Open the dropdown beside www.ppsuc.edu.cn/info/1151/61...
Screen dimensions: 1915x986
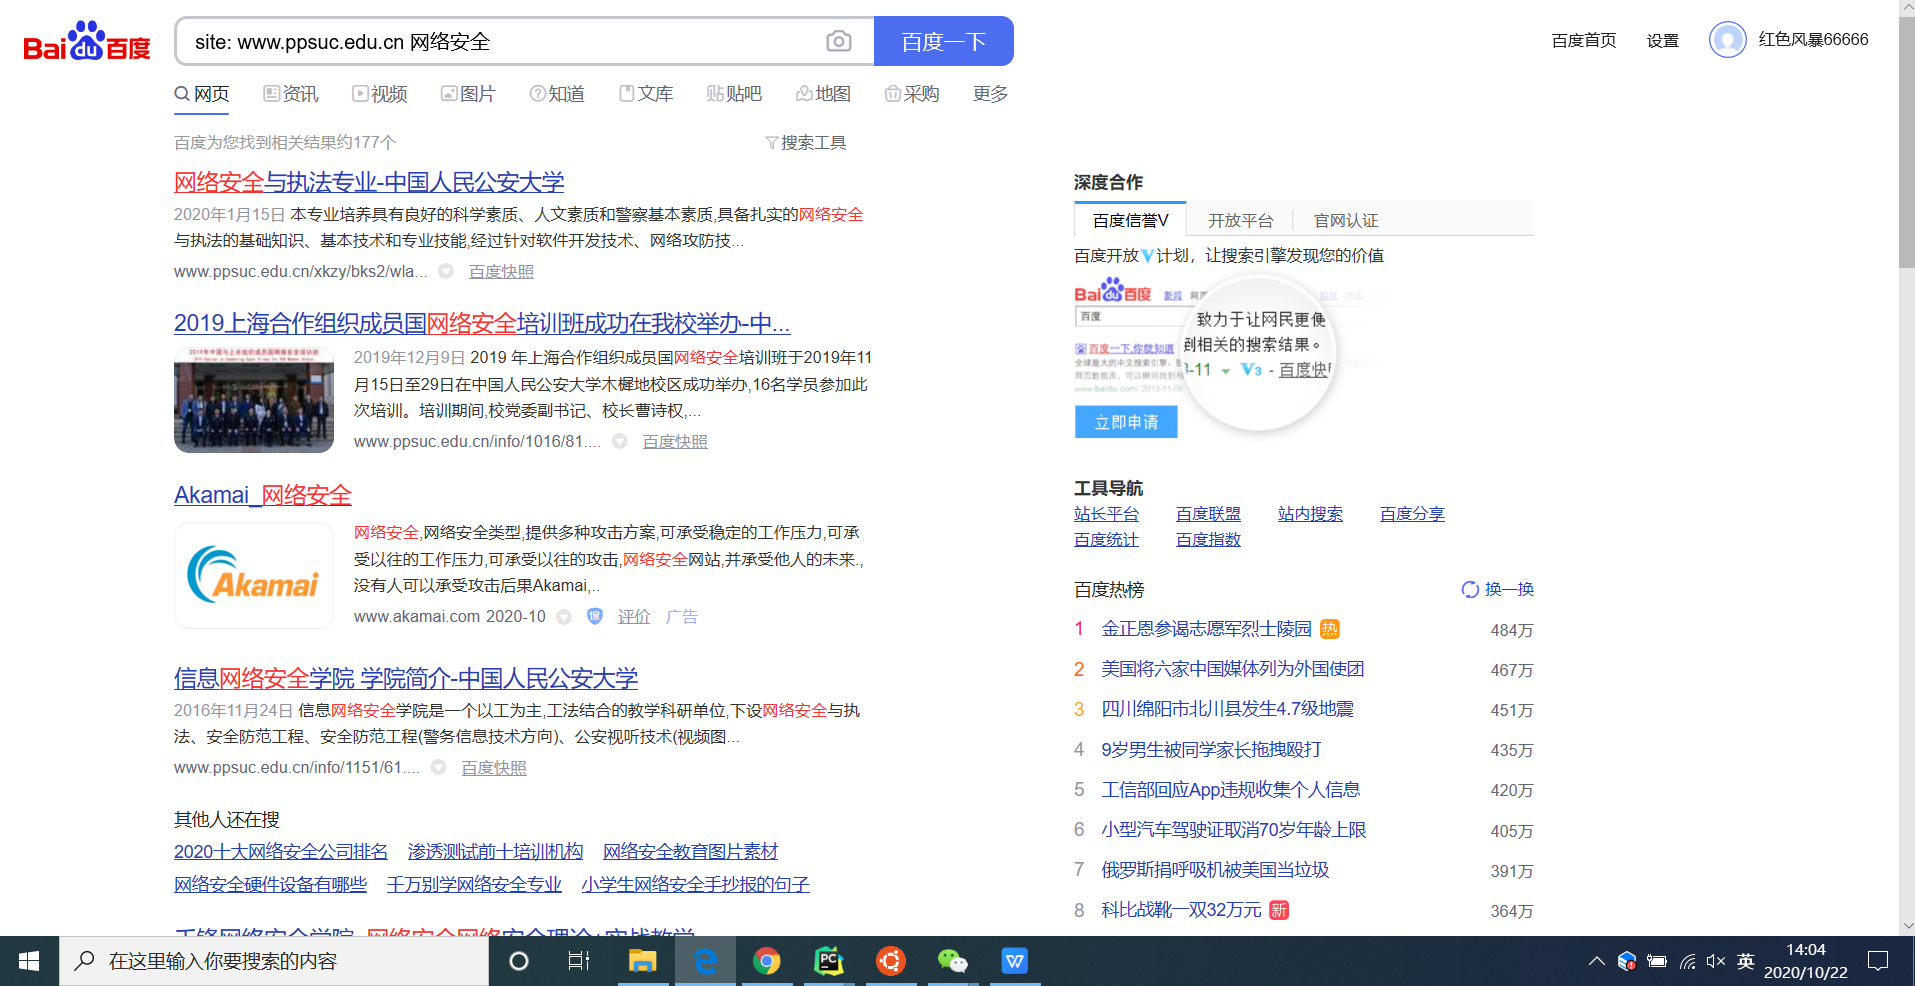click(x=439, y=767)
